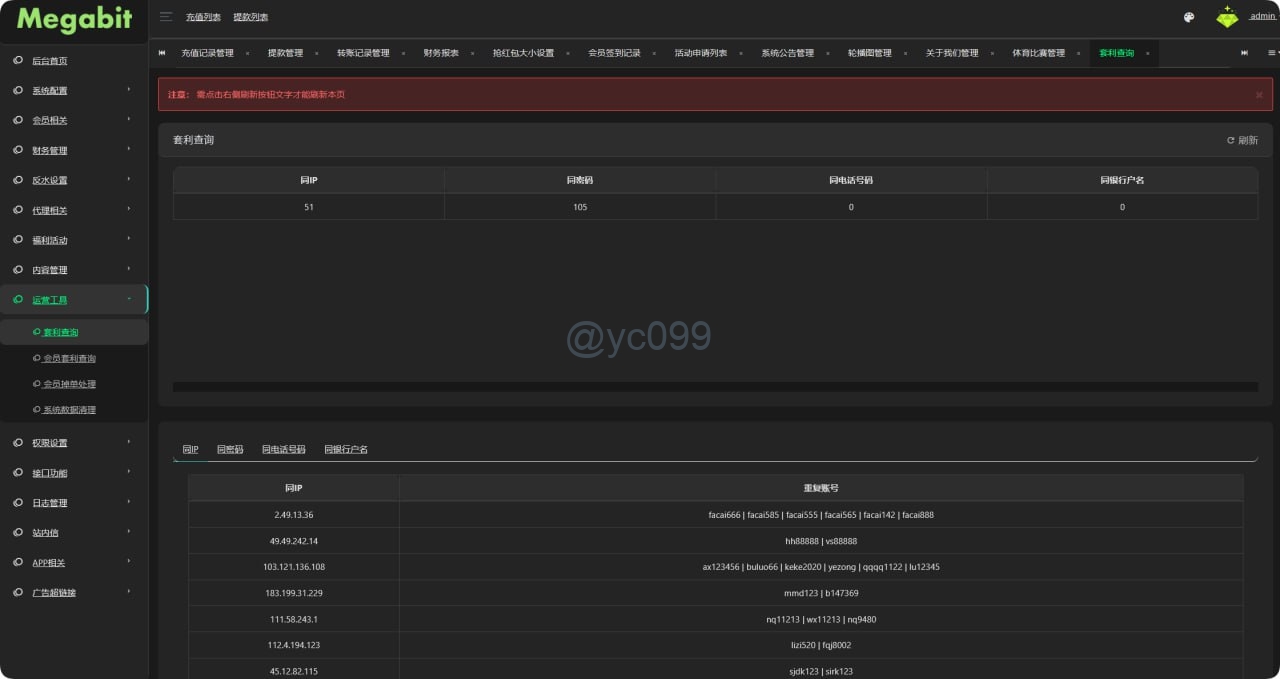Close the red warning notice banner

1259,95
